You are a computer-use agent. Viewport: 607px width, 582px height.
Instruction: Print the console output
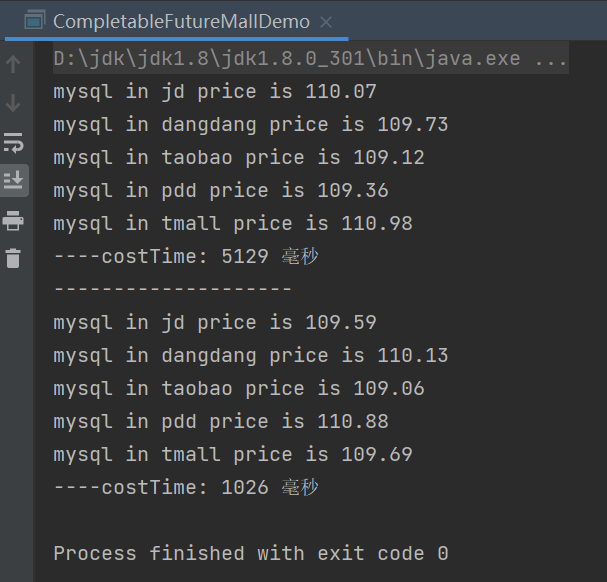[x=13, y=220]
